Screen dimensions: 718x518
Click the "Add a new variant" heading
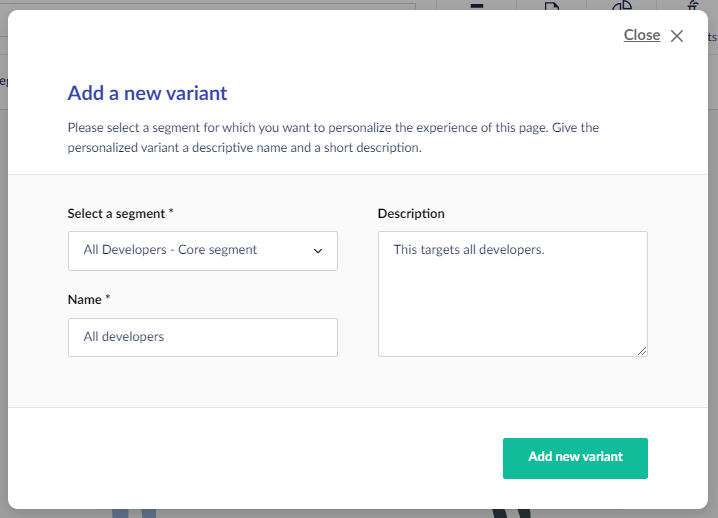(147, 94)
